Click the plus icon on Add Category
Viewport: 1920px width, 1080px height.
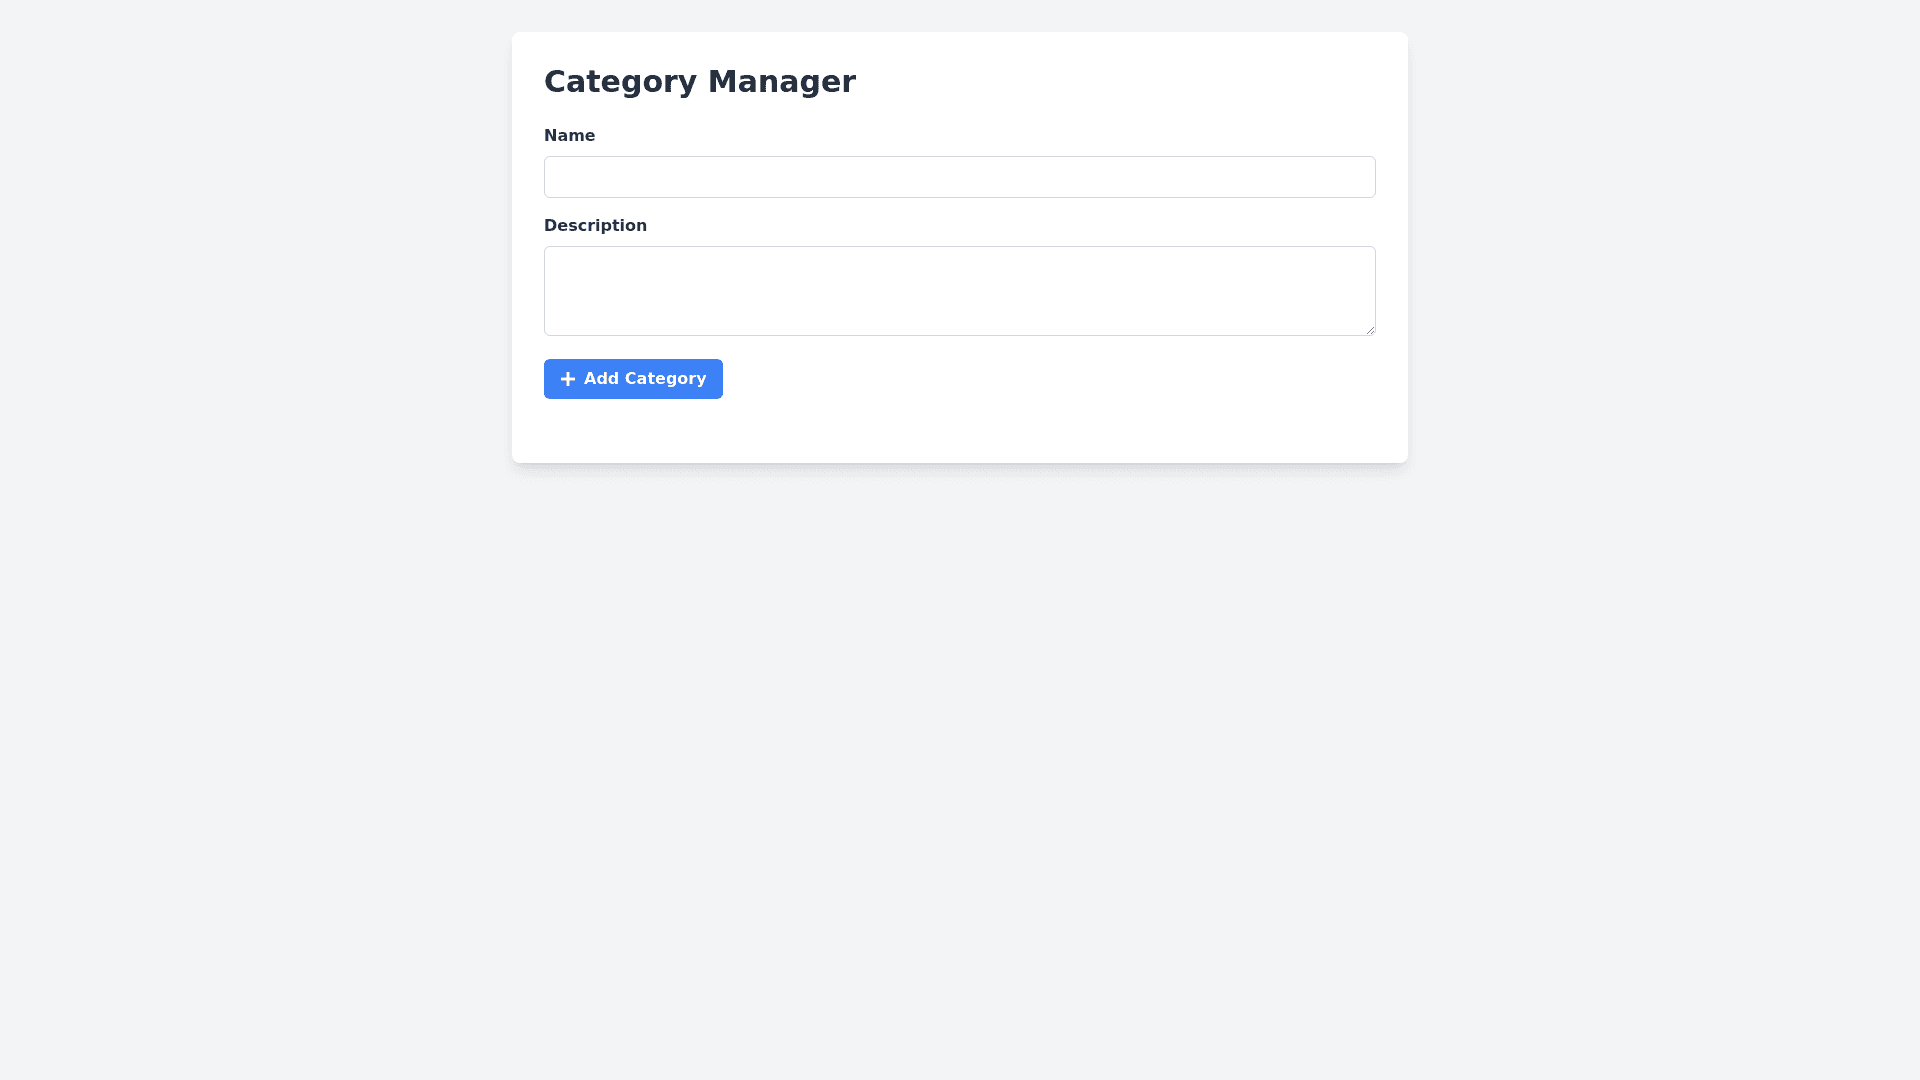point(568,379)
